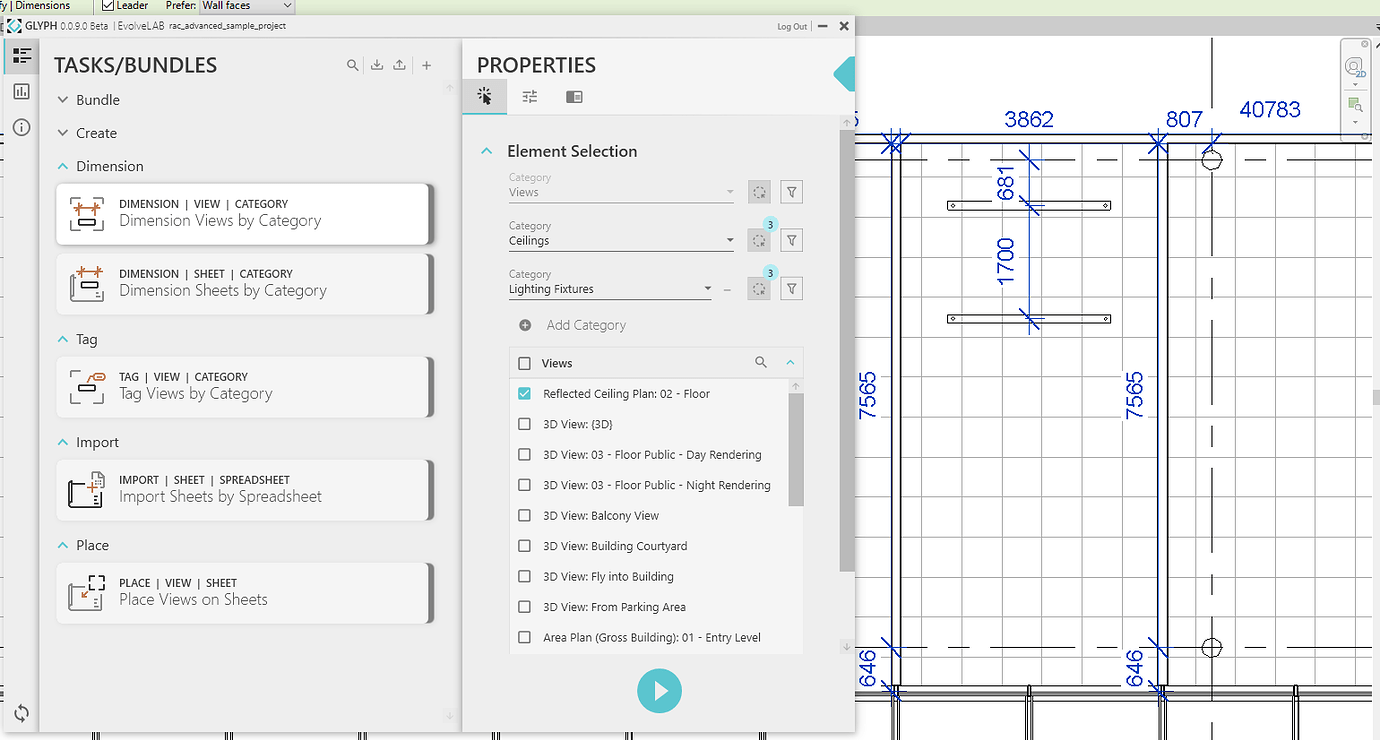Open the Prefer: Wall faces dropdown
Screen dimensions: 1380x740
pyautogui.click(x=246, y=6)
